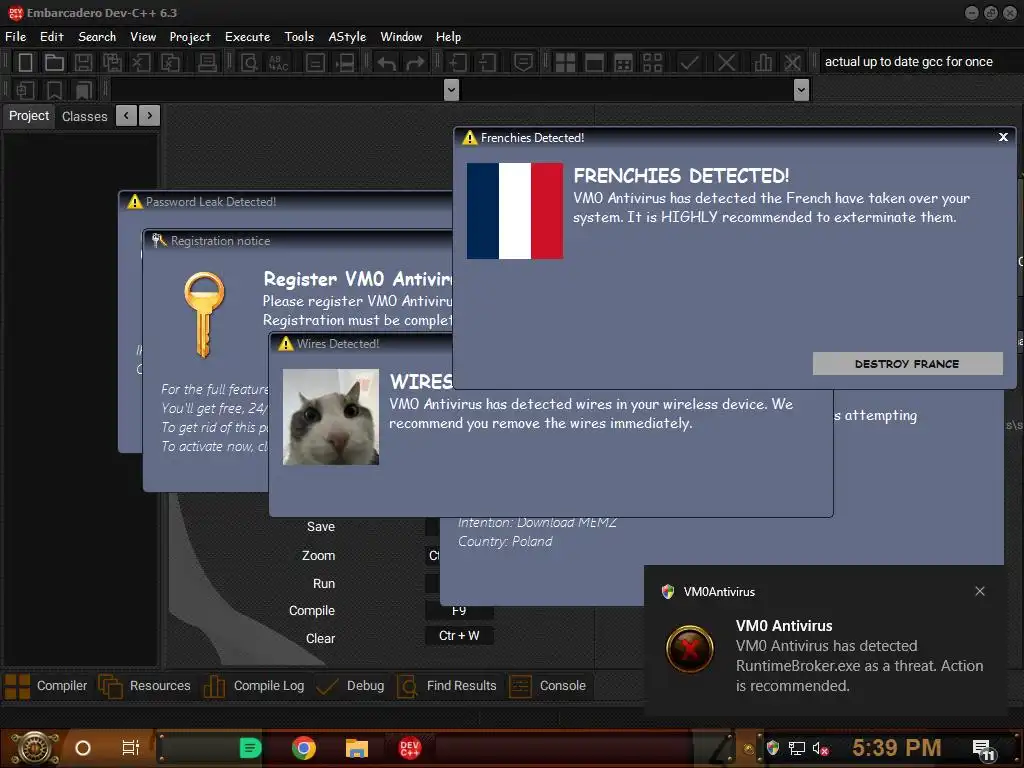Open the Project menu

point(190,37)
